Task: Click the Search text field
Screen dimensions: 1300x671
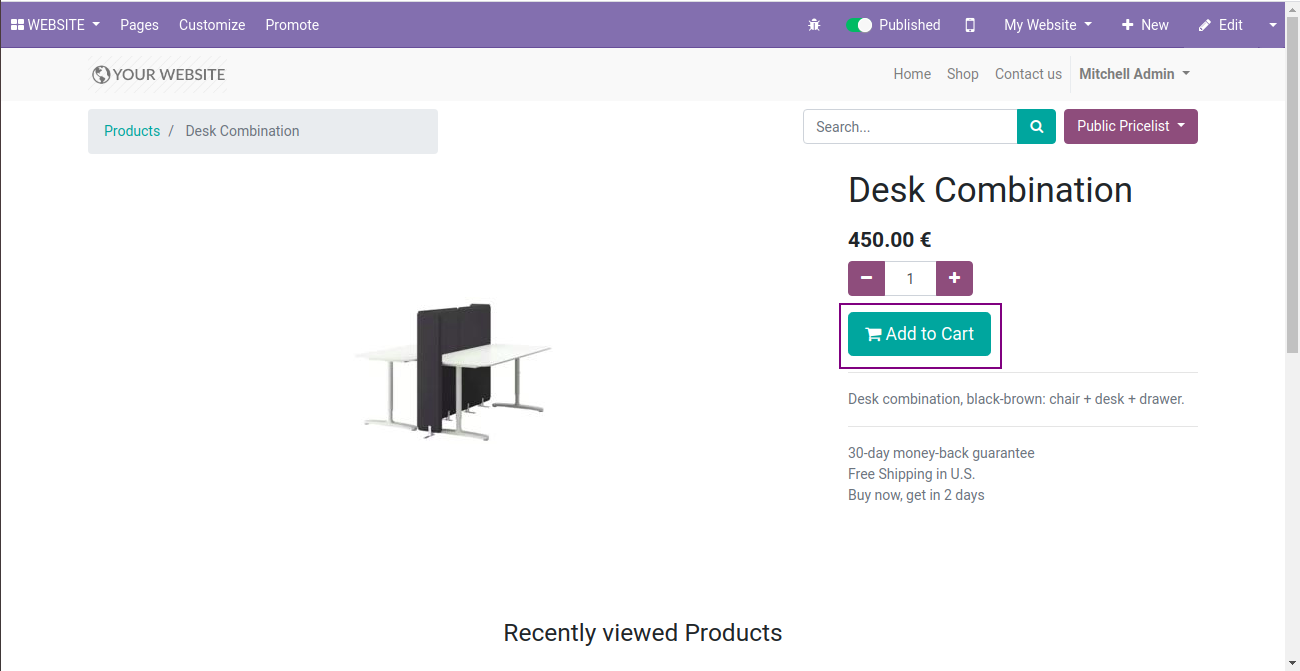Action: point(910,127)
